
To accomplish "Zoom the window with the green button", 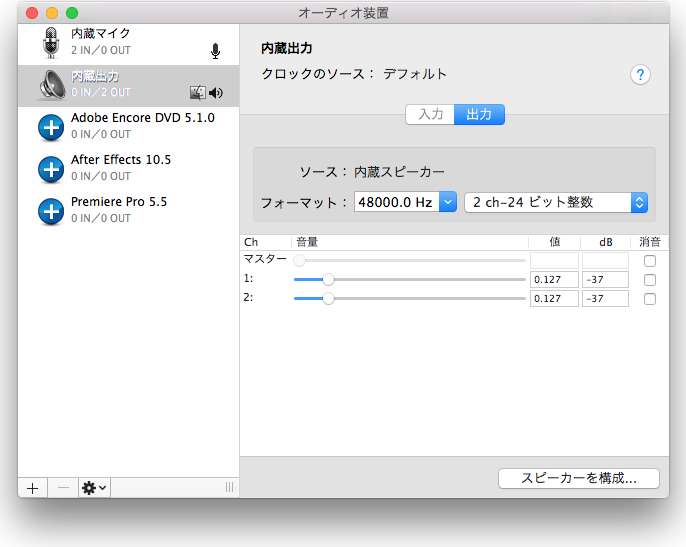I will click(72, 13).
